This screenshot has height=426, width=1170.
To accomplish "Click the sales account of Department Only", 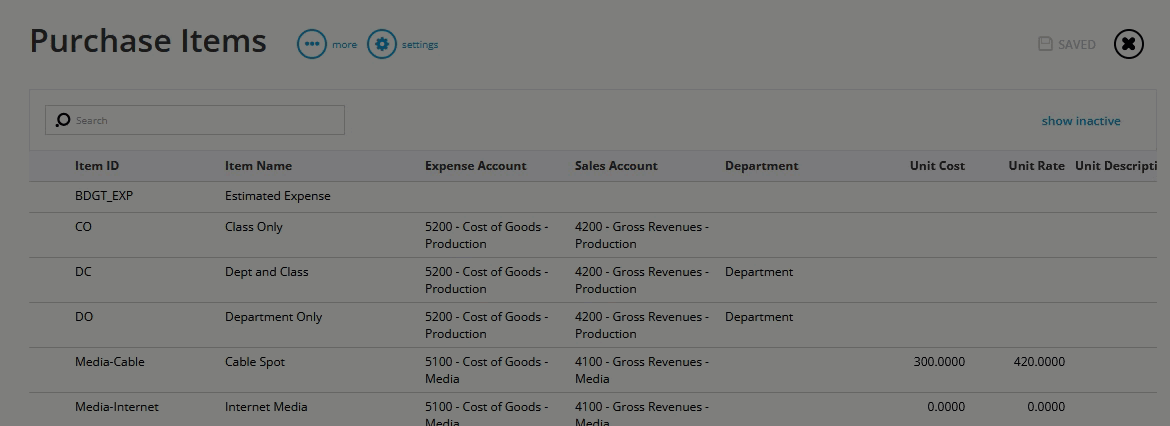I will tap(642, 325).
